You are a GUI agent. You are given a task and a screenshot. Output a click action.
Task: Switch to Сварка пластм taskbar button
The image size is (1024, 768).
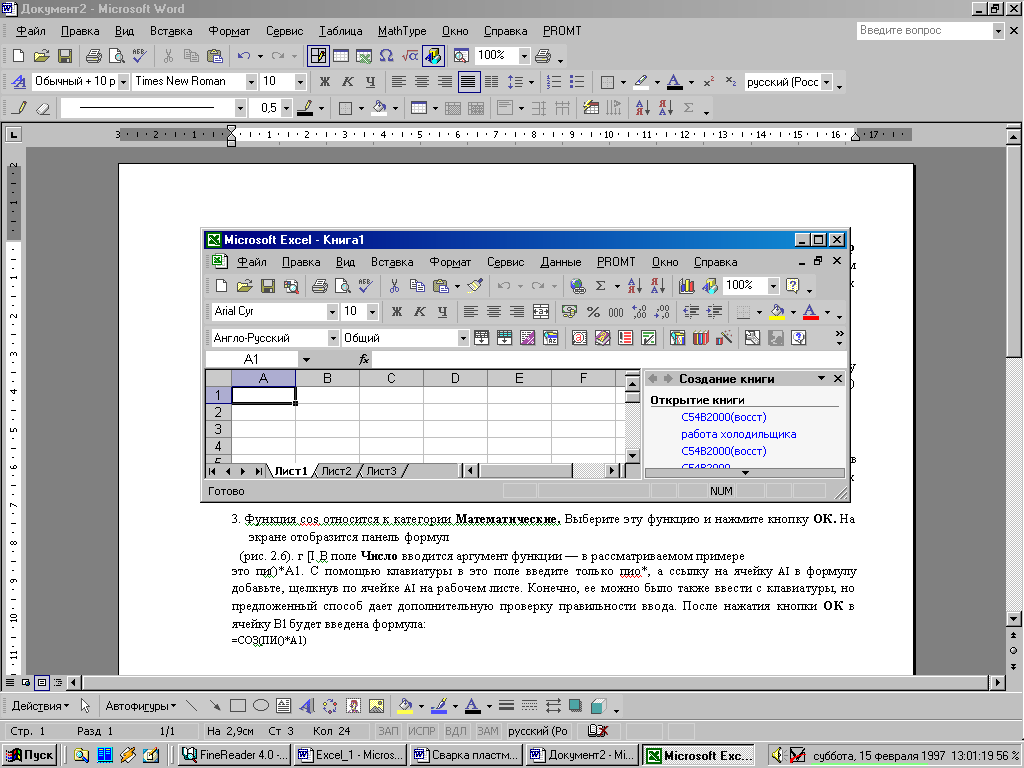pos(468,755)
